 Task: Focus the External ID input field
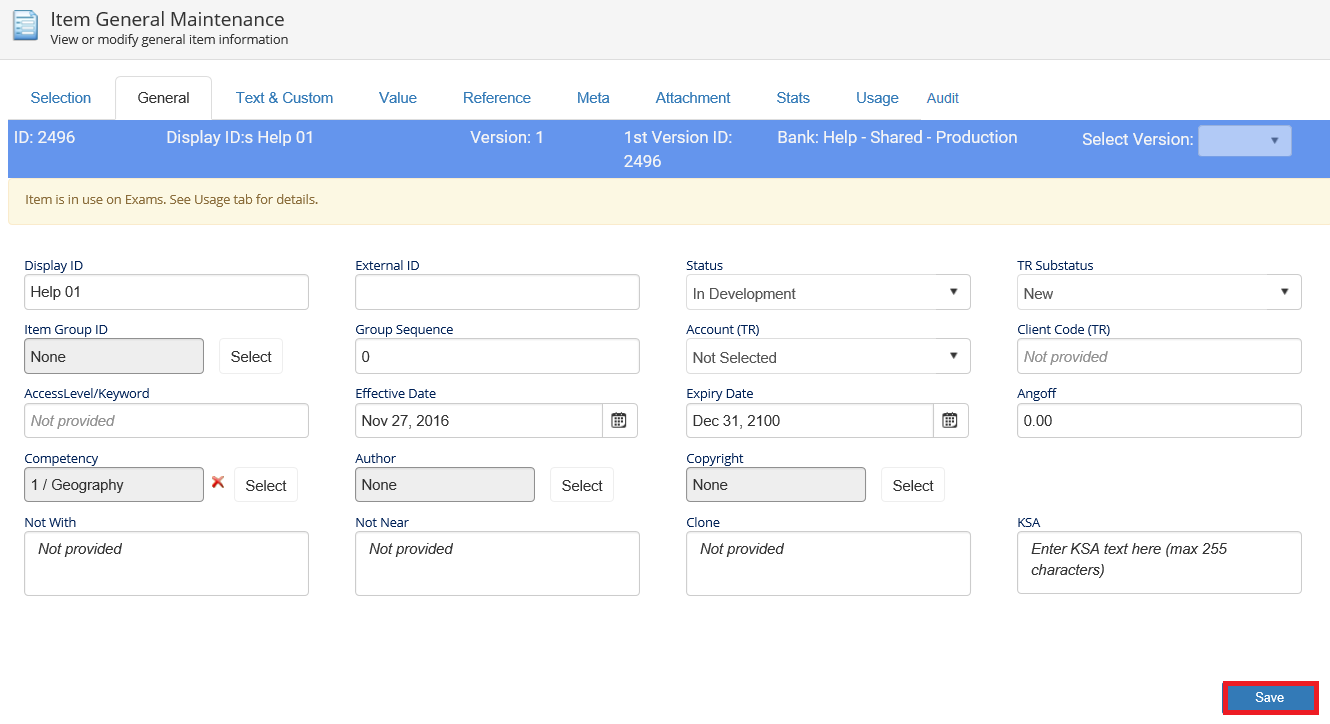click(497, 293)
